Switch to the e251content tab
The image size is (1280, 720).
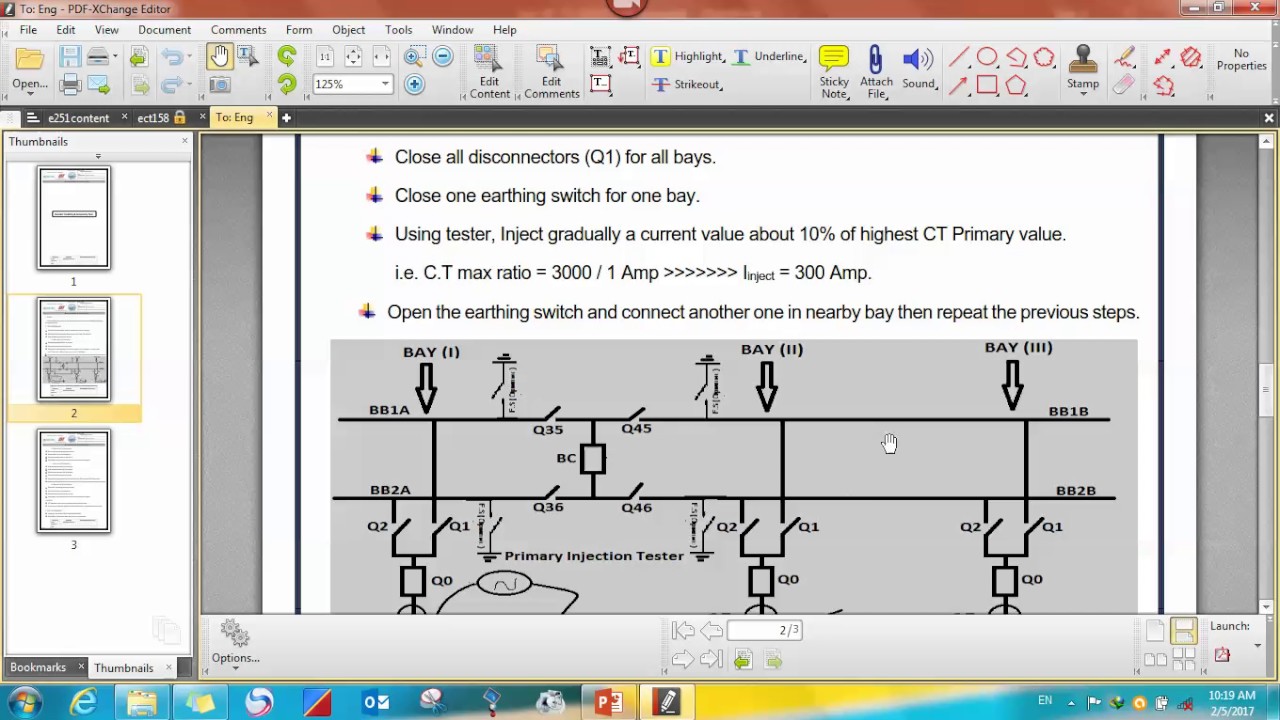(78, 118)
